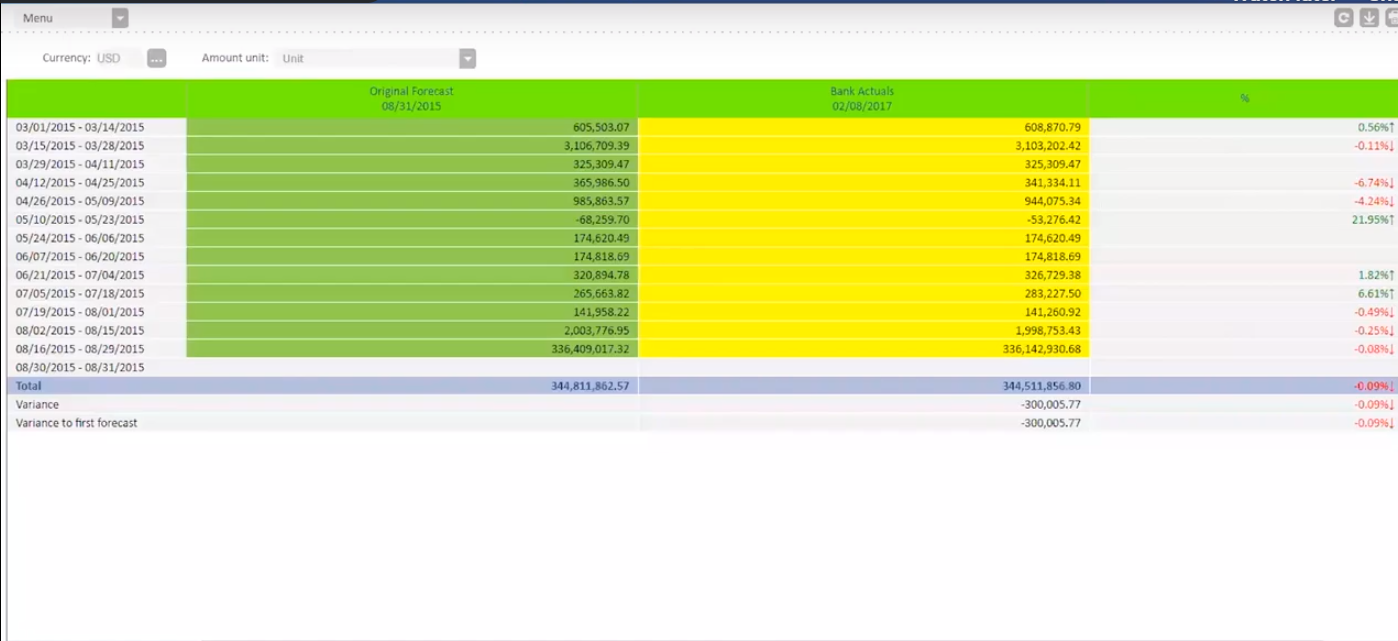Screen dimensions: 1398x641
Task: Click bank actual value 336,142,930.68
Action: pyautogui.click(x=1041, y=349)
